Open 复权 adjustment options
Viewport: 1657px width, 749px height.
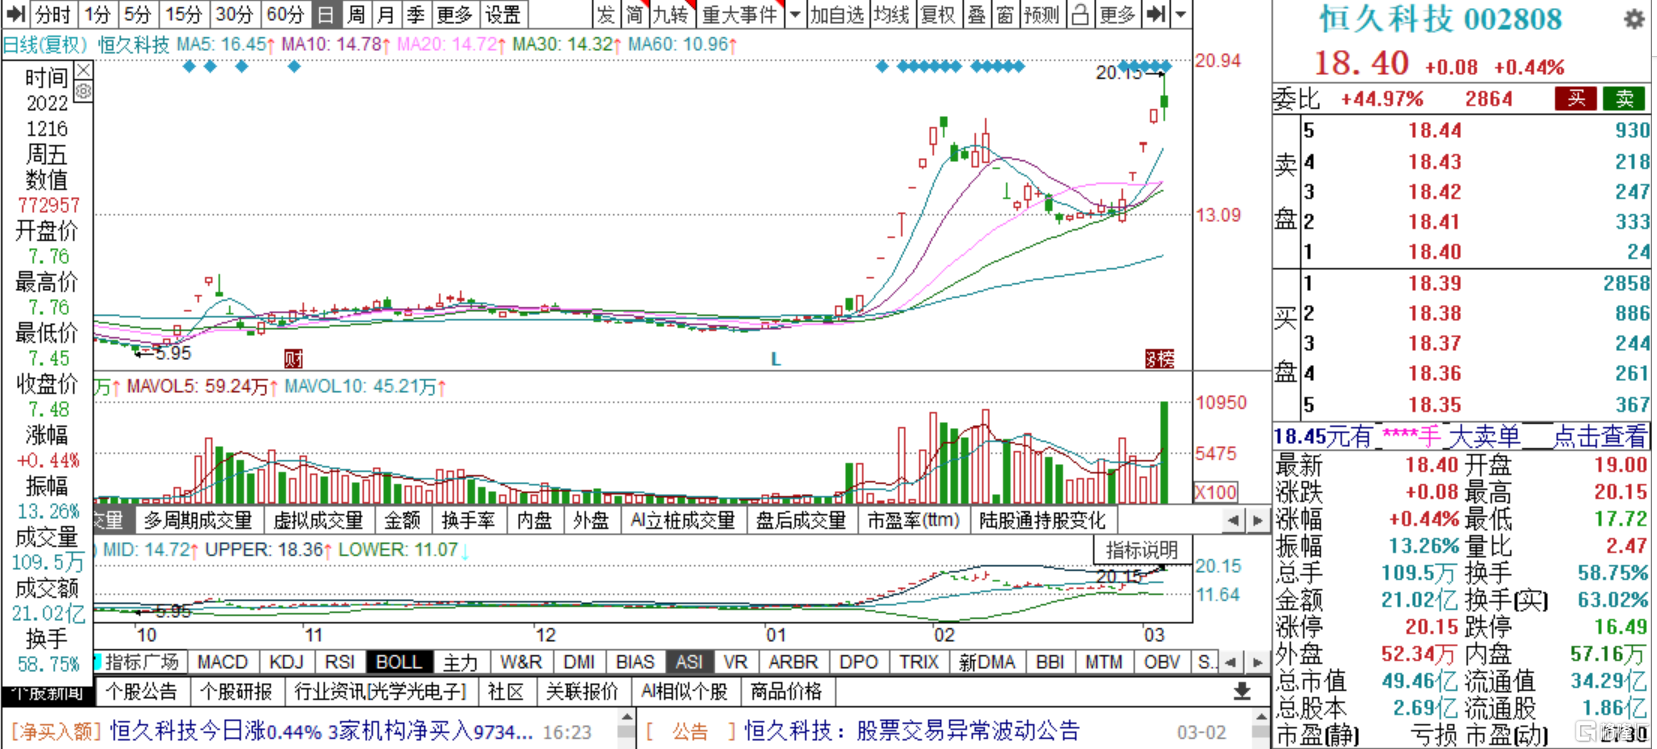tap(938, 14)
